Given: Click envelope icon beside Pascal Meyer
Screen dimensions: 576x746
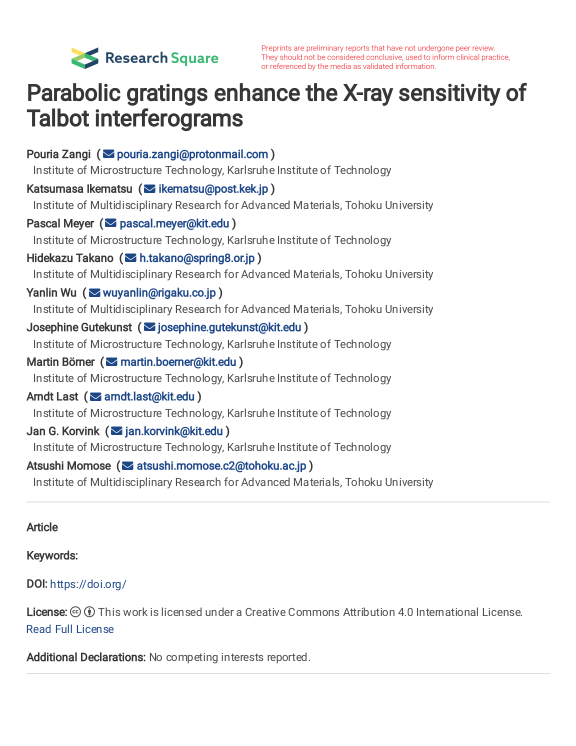Looking at the screenshot, I should [x=111, y=224].
